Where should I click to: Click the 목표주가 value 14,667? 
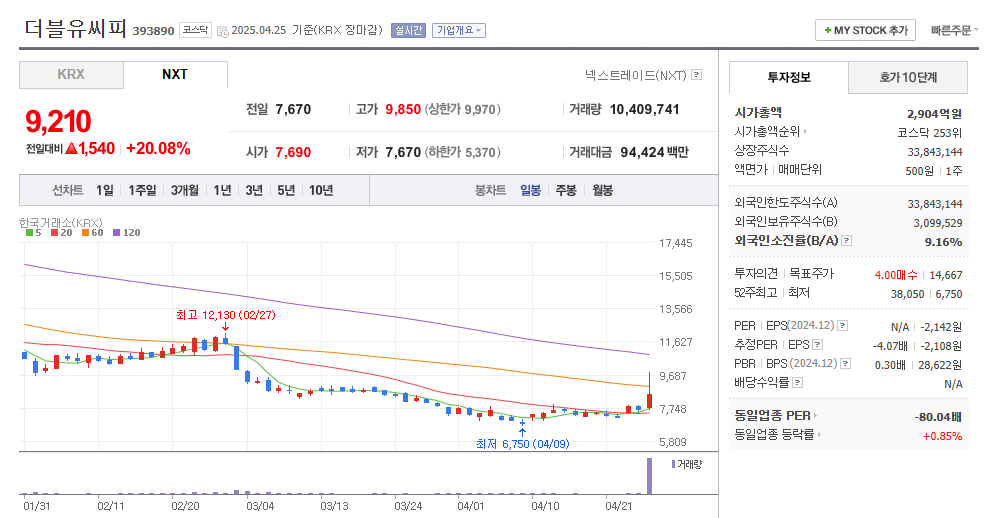(x=945, y=275)
